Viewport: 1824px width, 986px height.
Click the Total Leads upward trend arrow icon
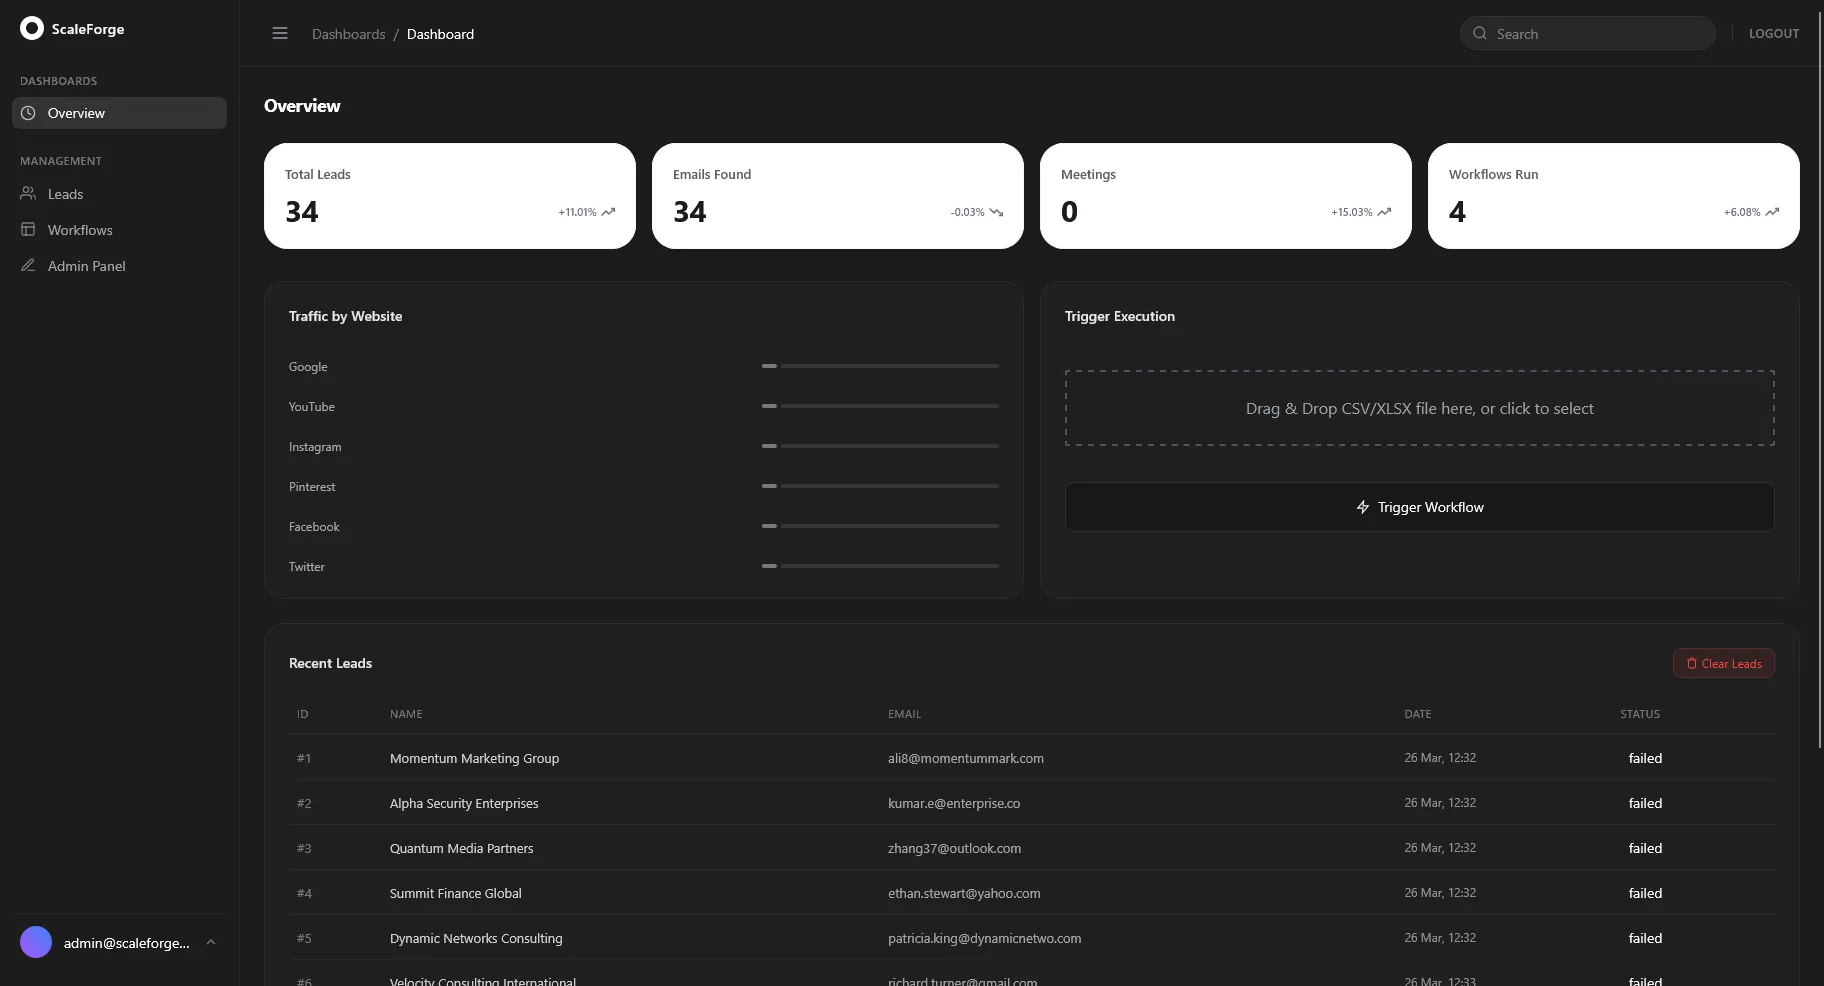608,212
